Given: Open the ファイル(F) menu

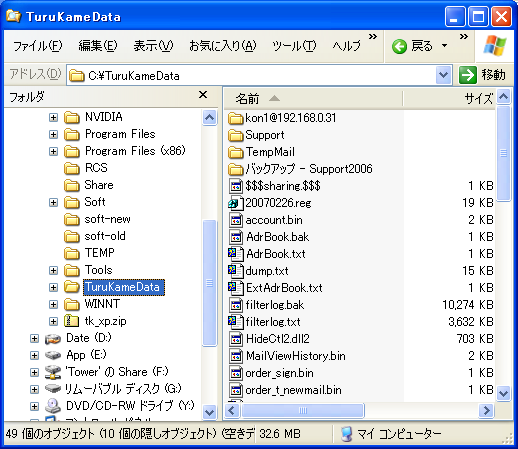Looking at the screenshot, I should click(x=38, y=46).
